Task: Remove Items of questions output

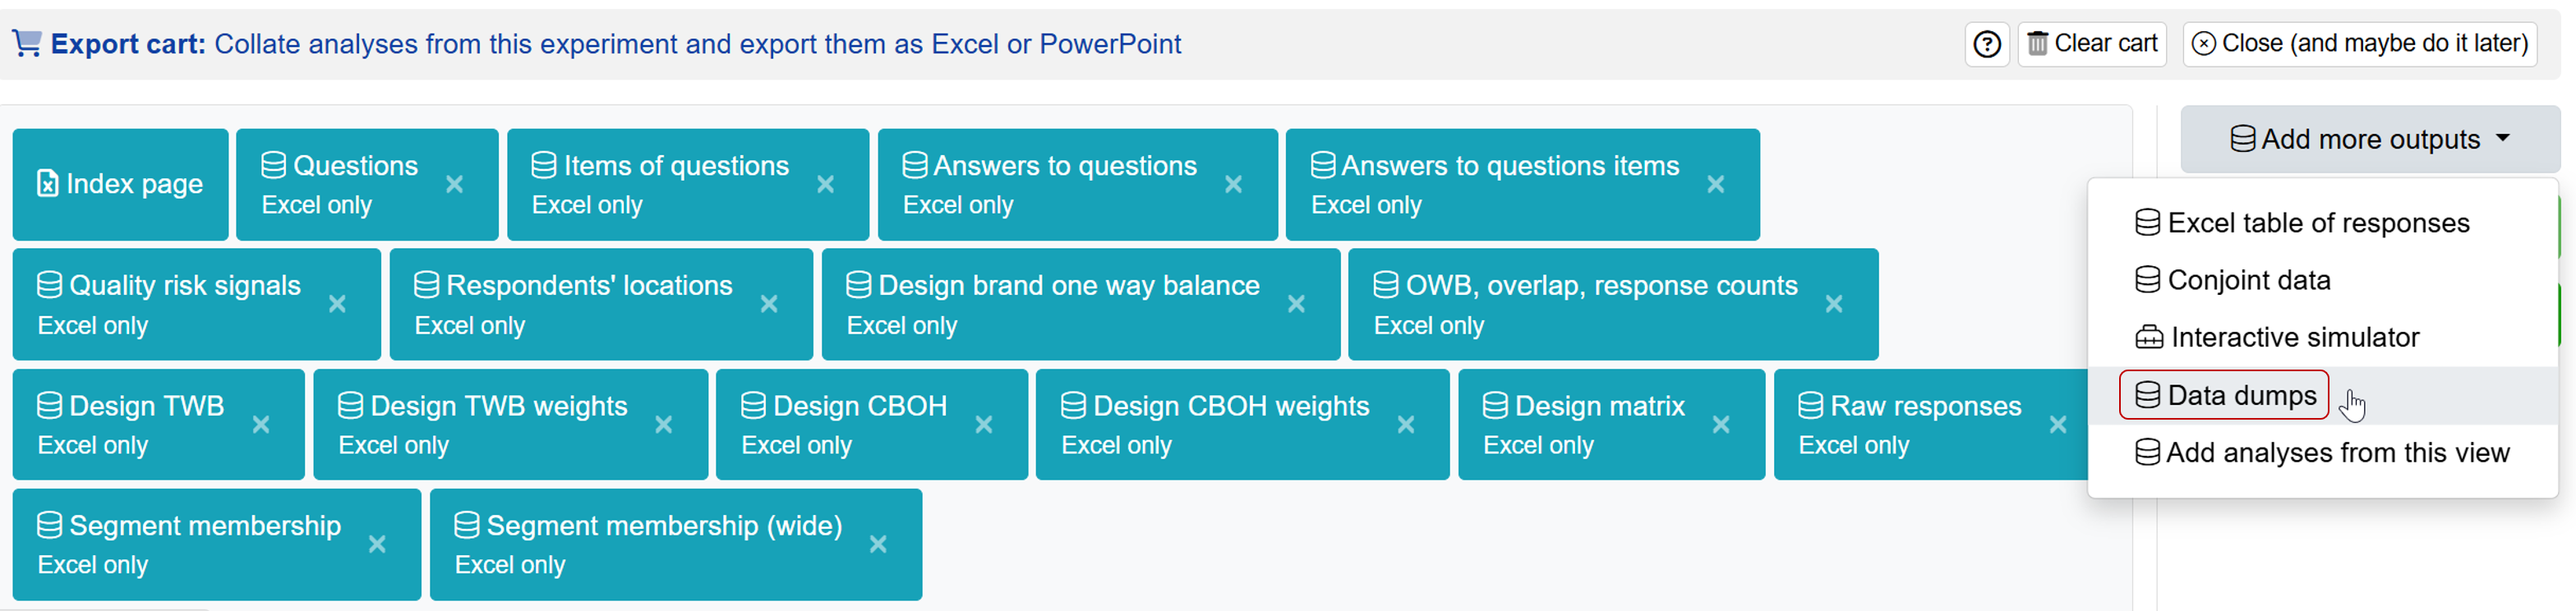Action: 825,184
